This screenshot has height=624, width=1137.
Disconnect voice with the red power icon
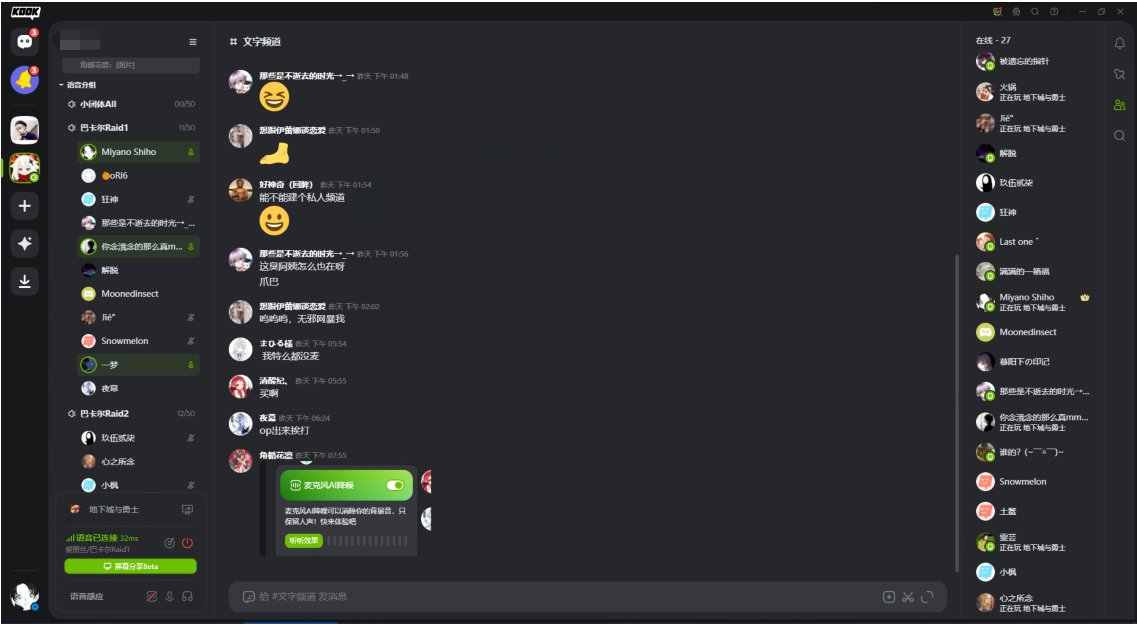coord(187,543)
